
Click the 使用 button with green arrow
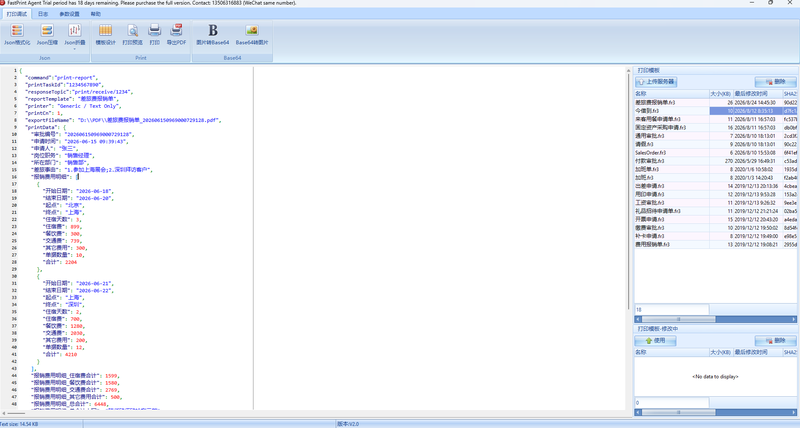coord(656,340)
